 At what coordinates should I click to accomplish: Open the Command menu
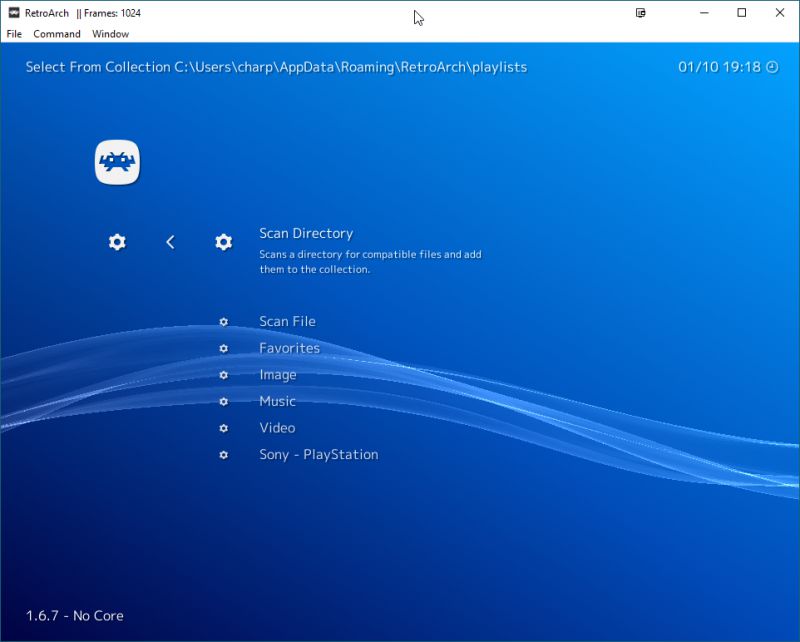(x=56, y=33)
